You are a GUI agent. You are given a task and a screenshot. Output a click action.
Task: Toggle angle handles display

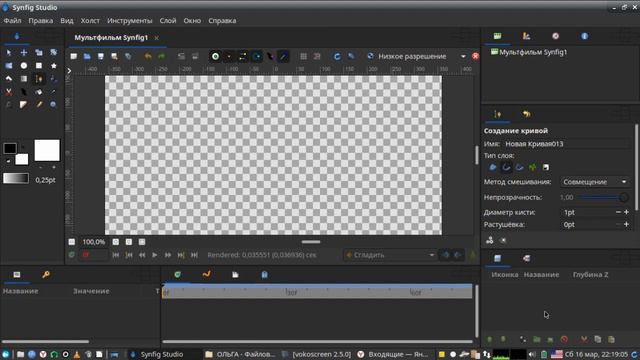284,56
